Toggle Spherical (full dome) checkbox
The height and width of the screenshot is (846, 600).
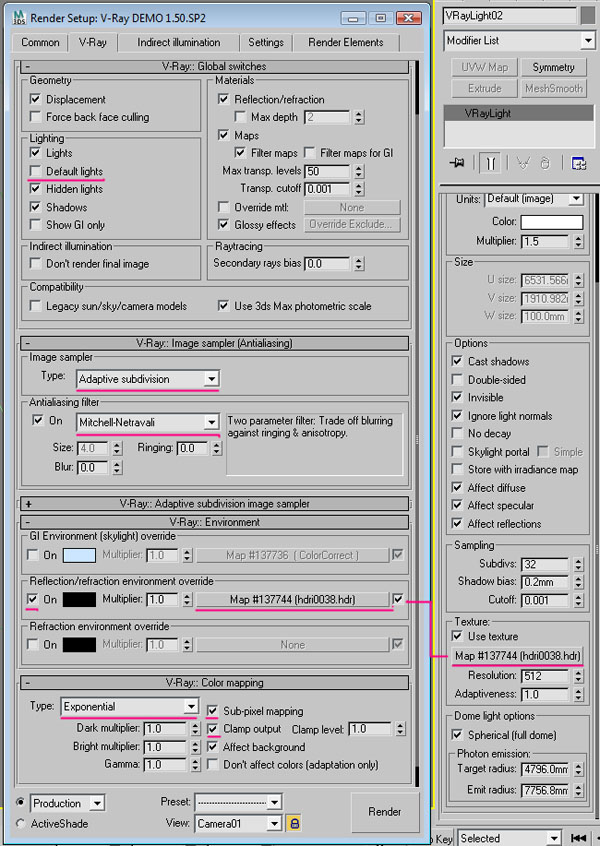pyautogui.click(x=457, y=734)
